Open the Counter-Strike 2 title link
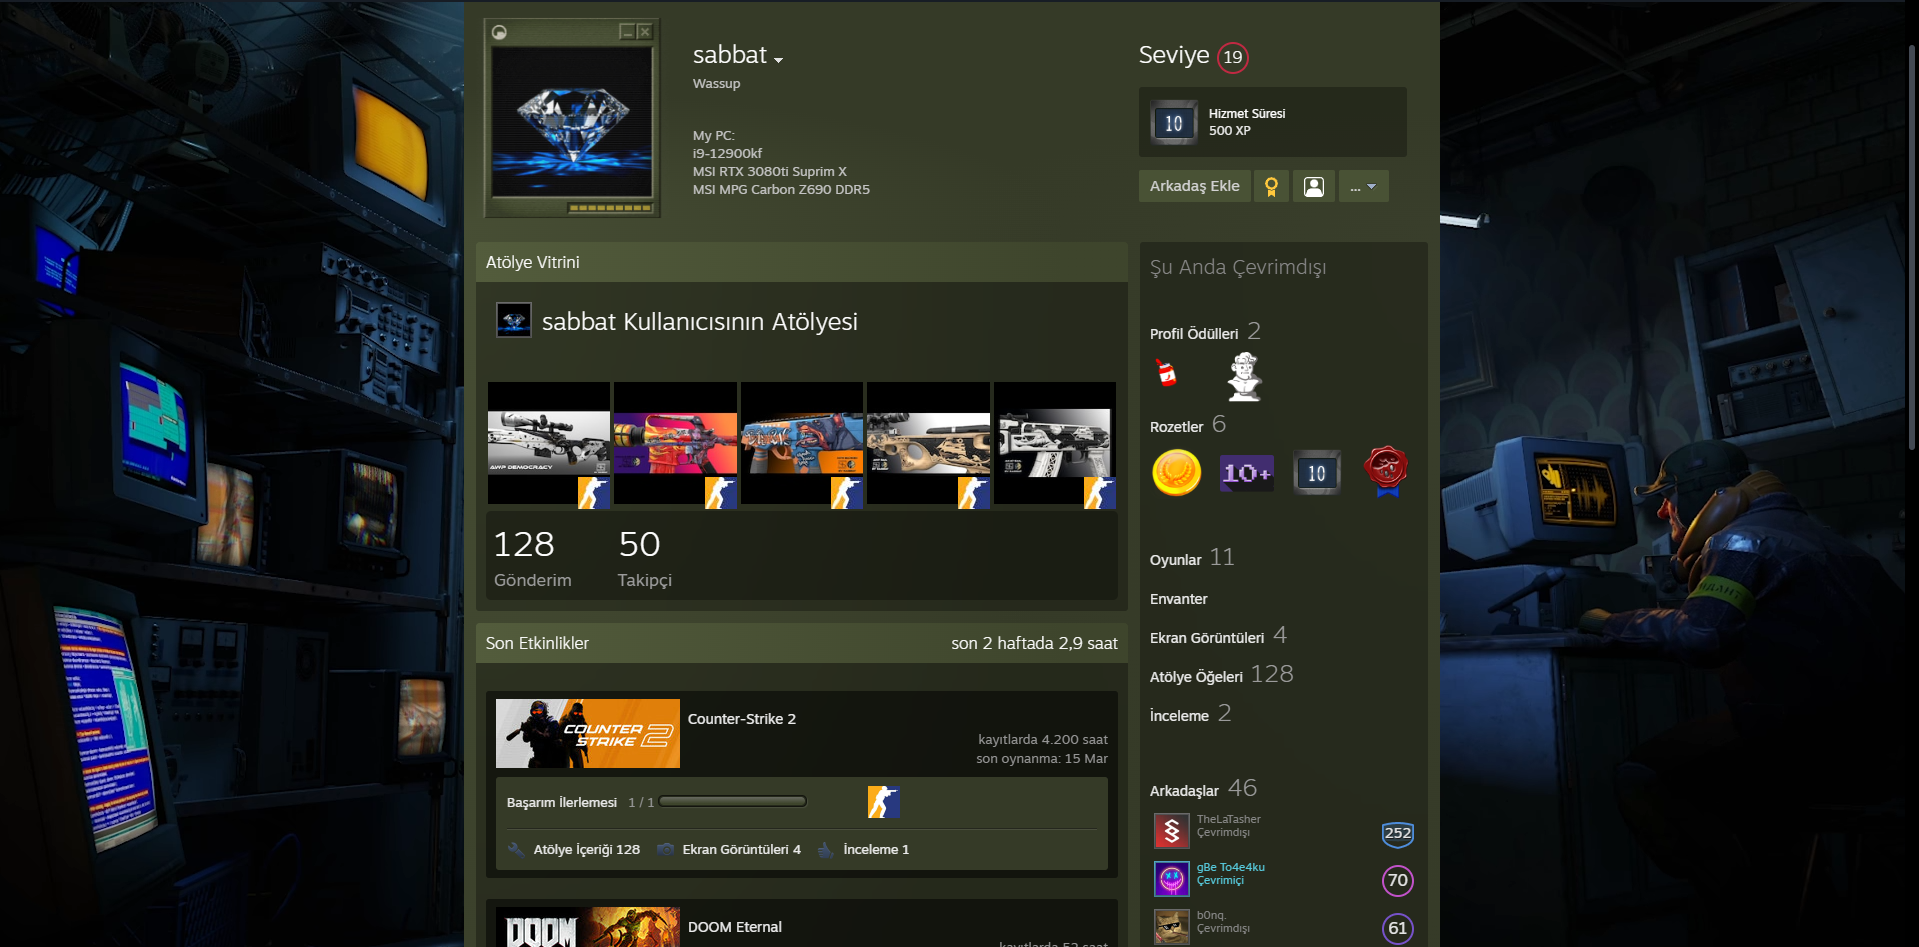The width and height of the screenshot is (1919, 947). pyautogui.click(x=742, y=719)
